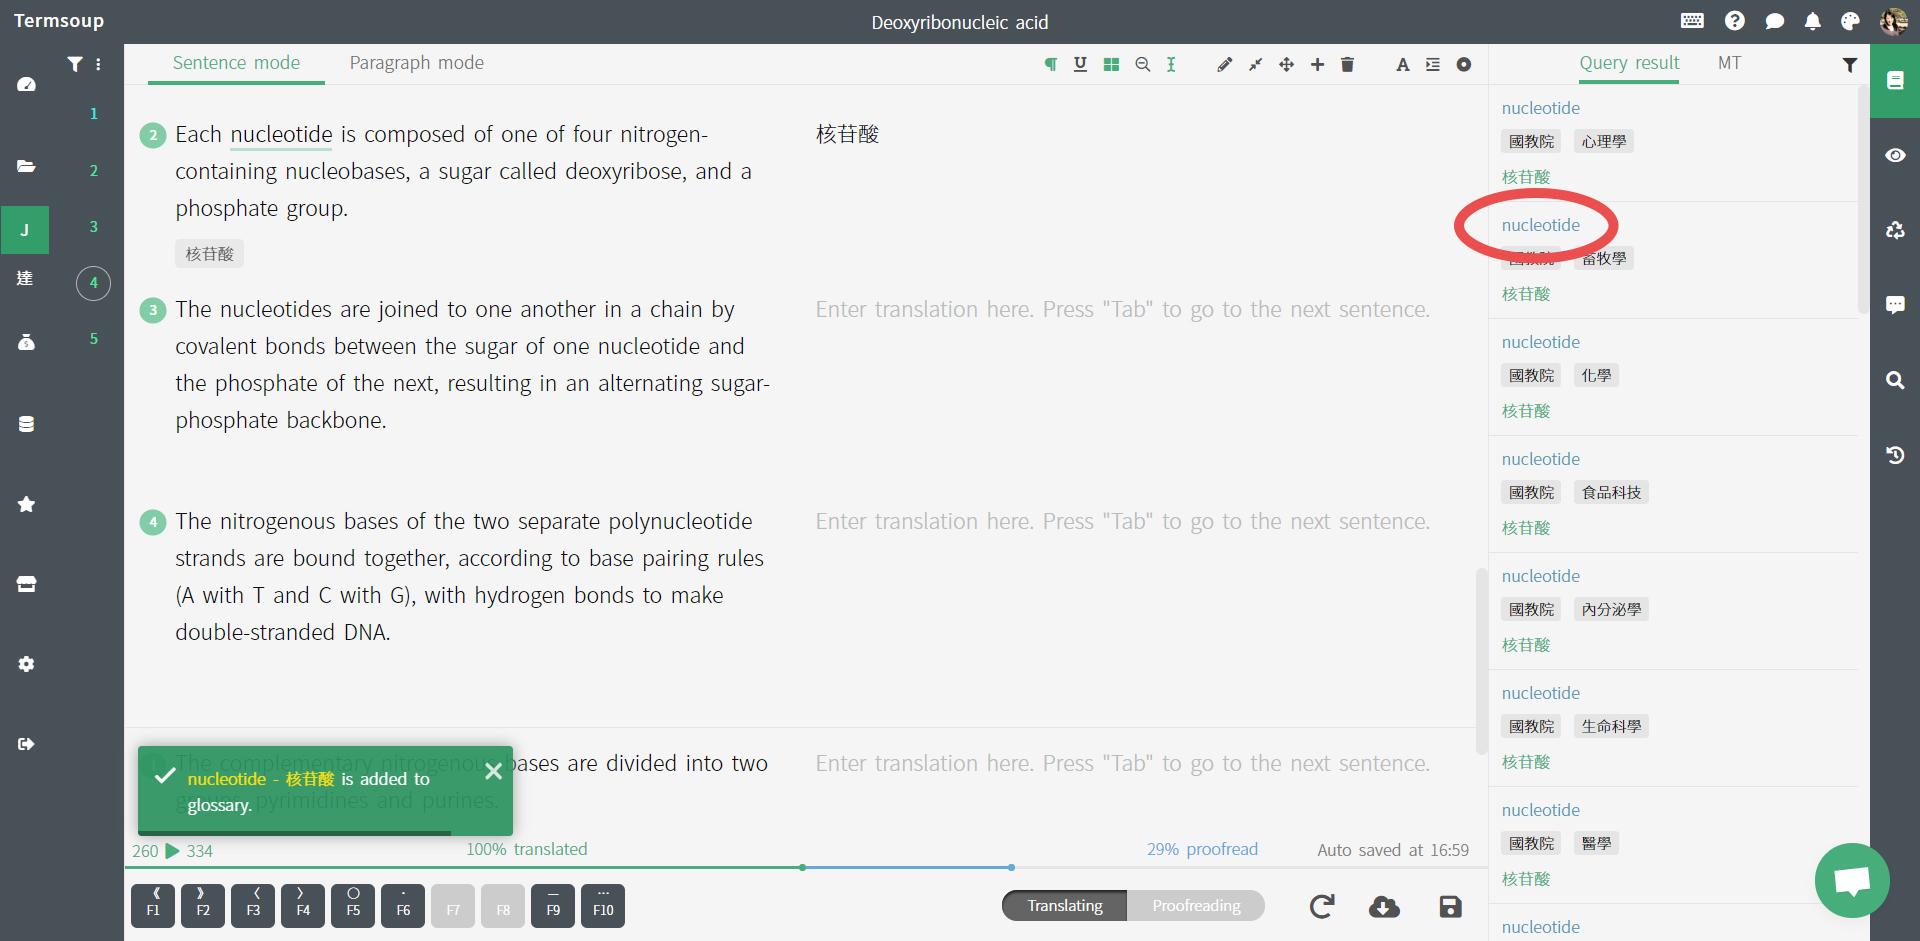Select circled page 4 in page list

pyautogui.click(x=93, y=283)
